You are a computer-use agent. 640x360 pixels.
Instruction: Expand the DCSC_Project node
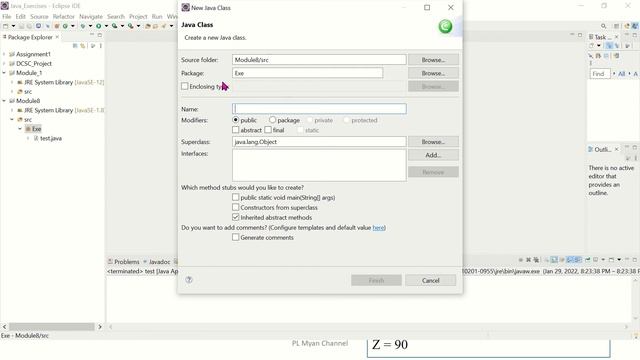[4, 63]
